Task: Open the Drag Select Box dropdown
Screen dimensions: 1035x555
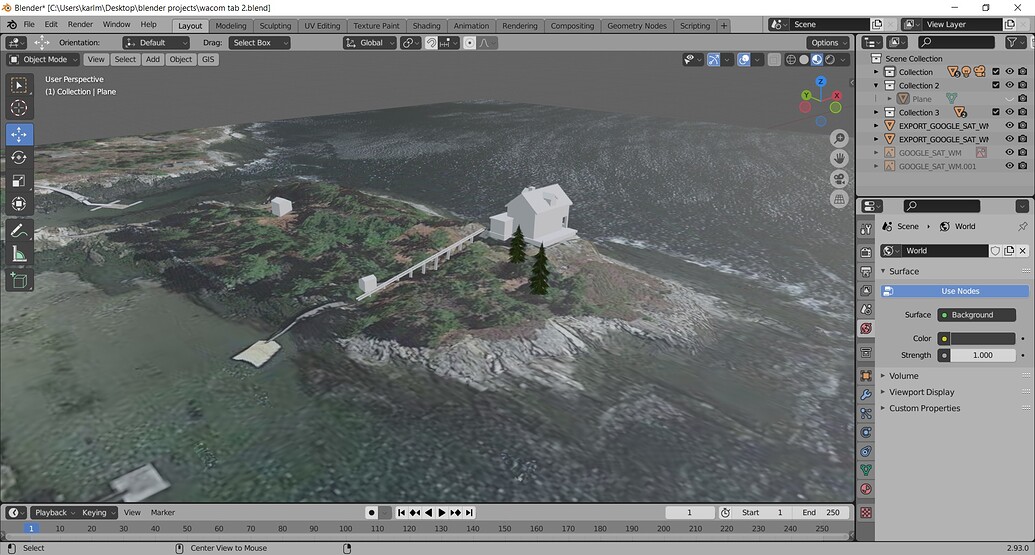Action: pyautogui.click(x=259, y=43)
